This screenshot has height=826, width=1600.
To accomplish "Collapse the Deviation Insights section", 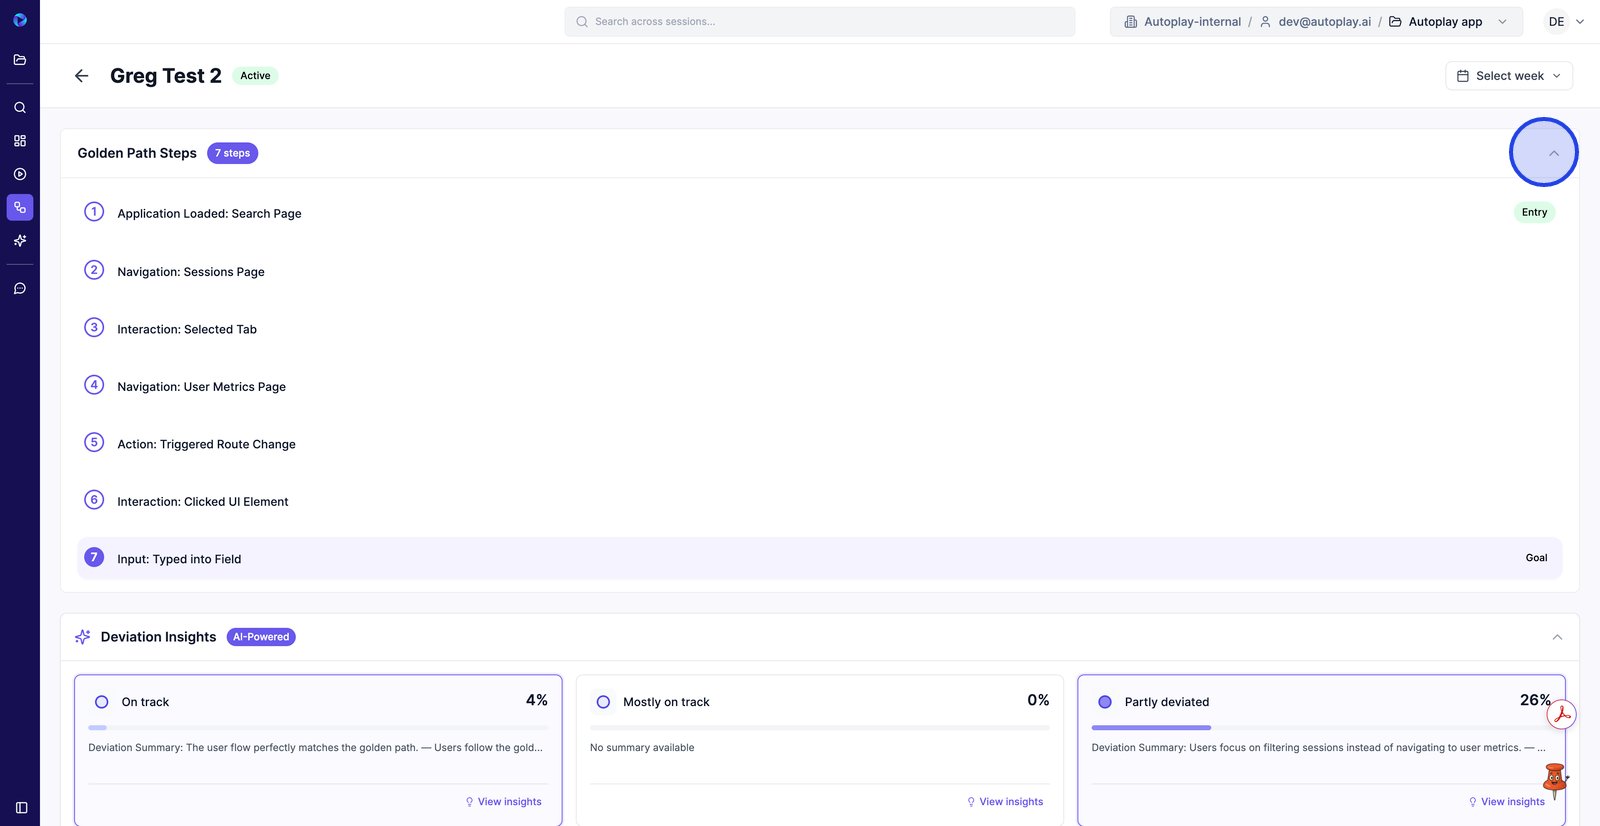I will point(1557,637).
